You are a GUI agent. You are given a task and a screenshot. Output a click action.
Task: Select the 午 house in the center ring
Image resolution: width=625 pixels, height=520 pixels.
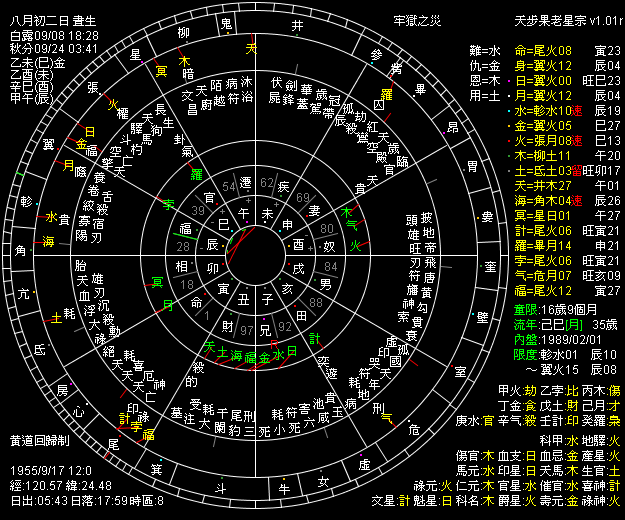click(x=244, y=213)
